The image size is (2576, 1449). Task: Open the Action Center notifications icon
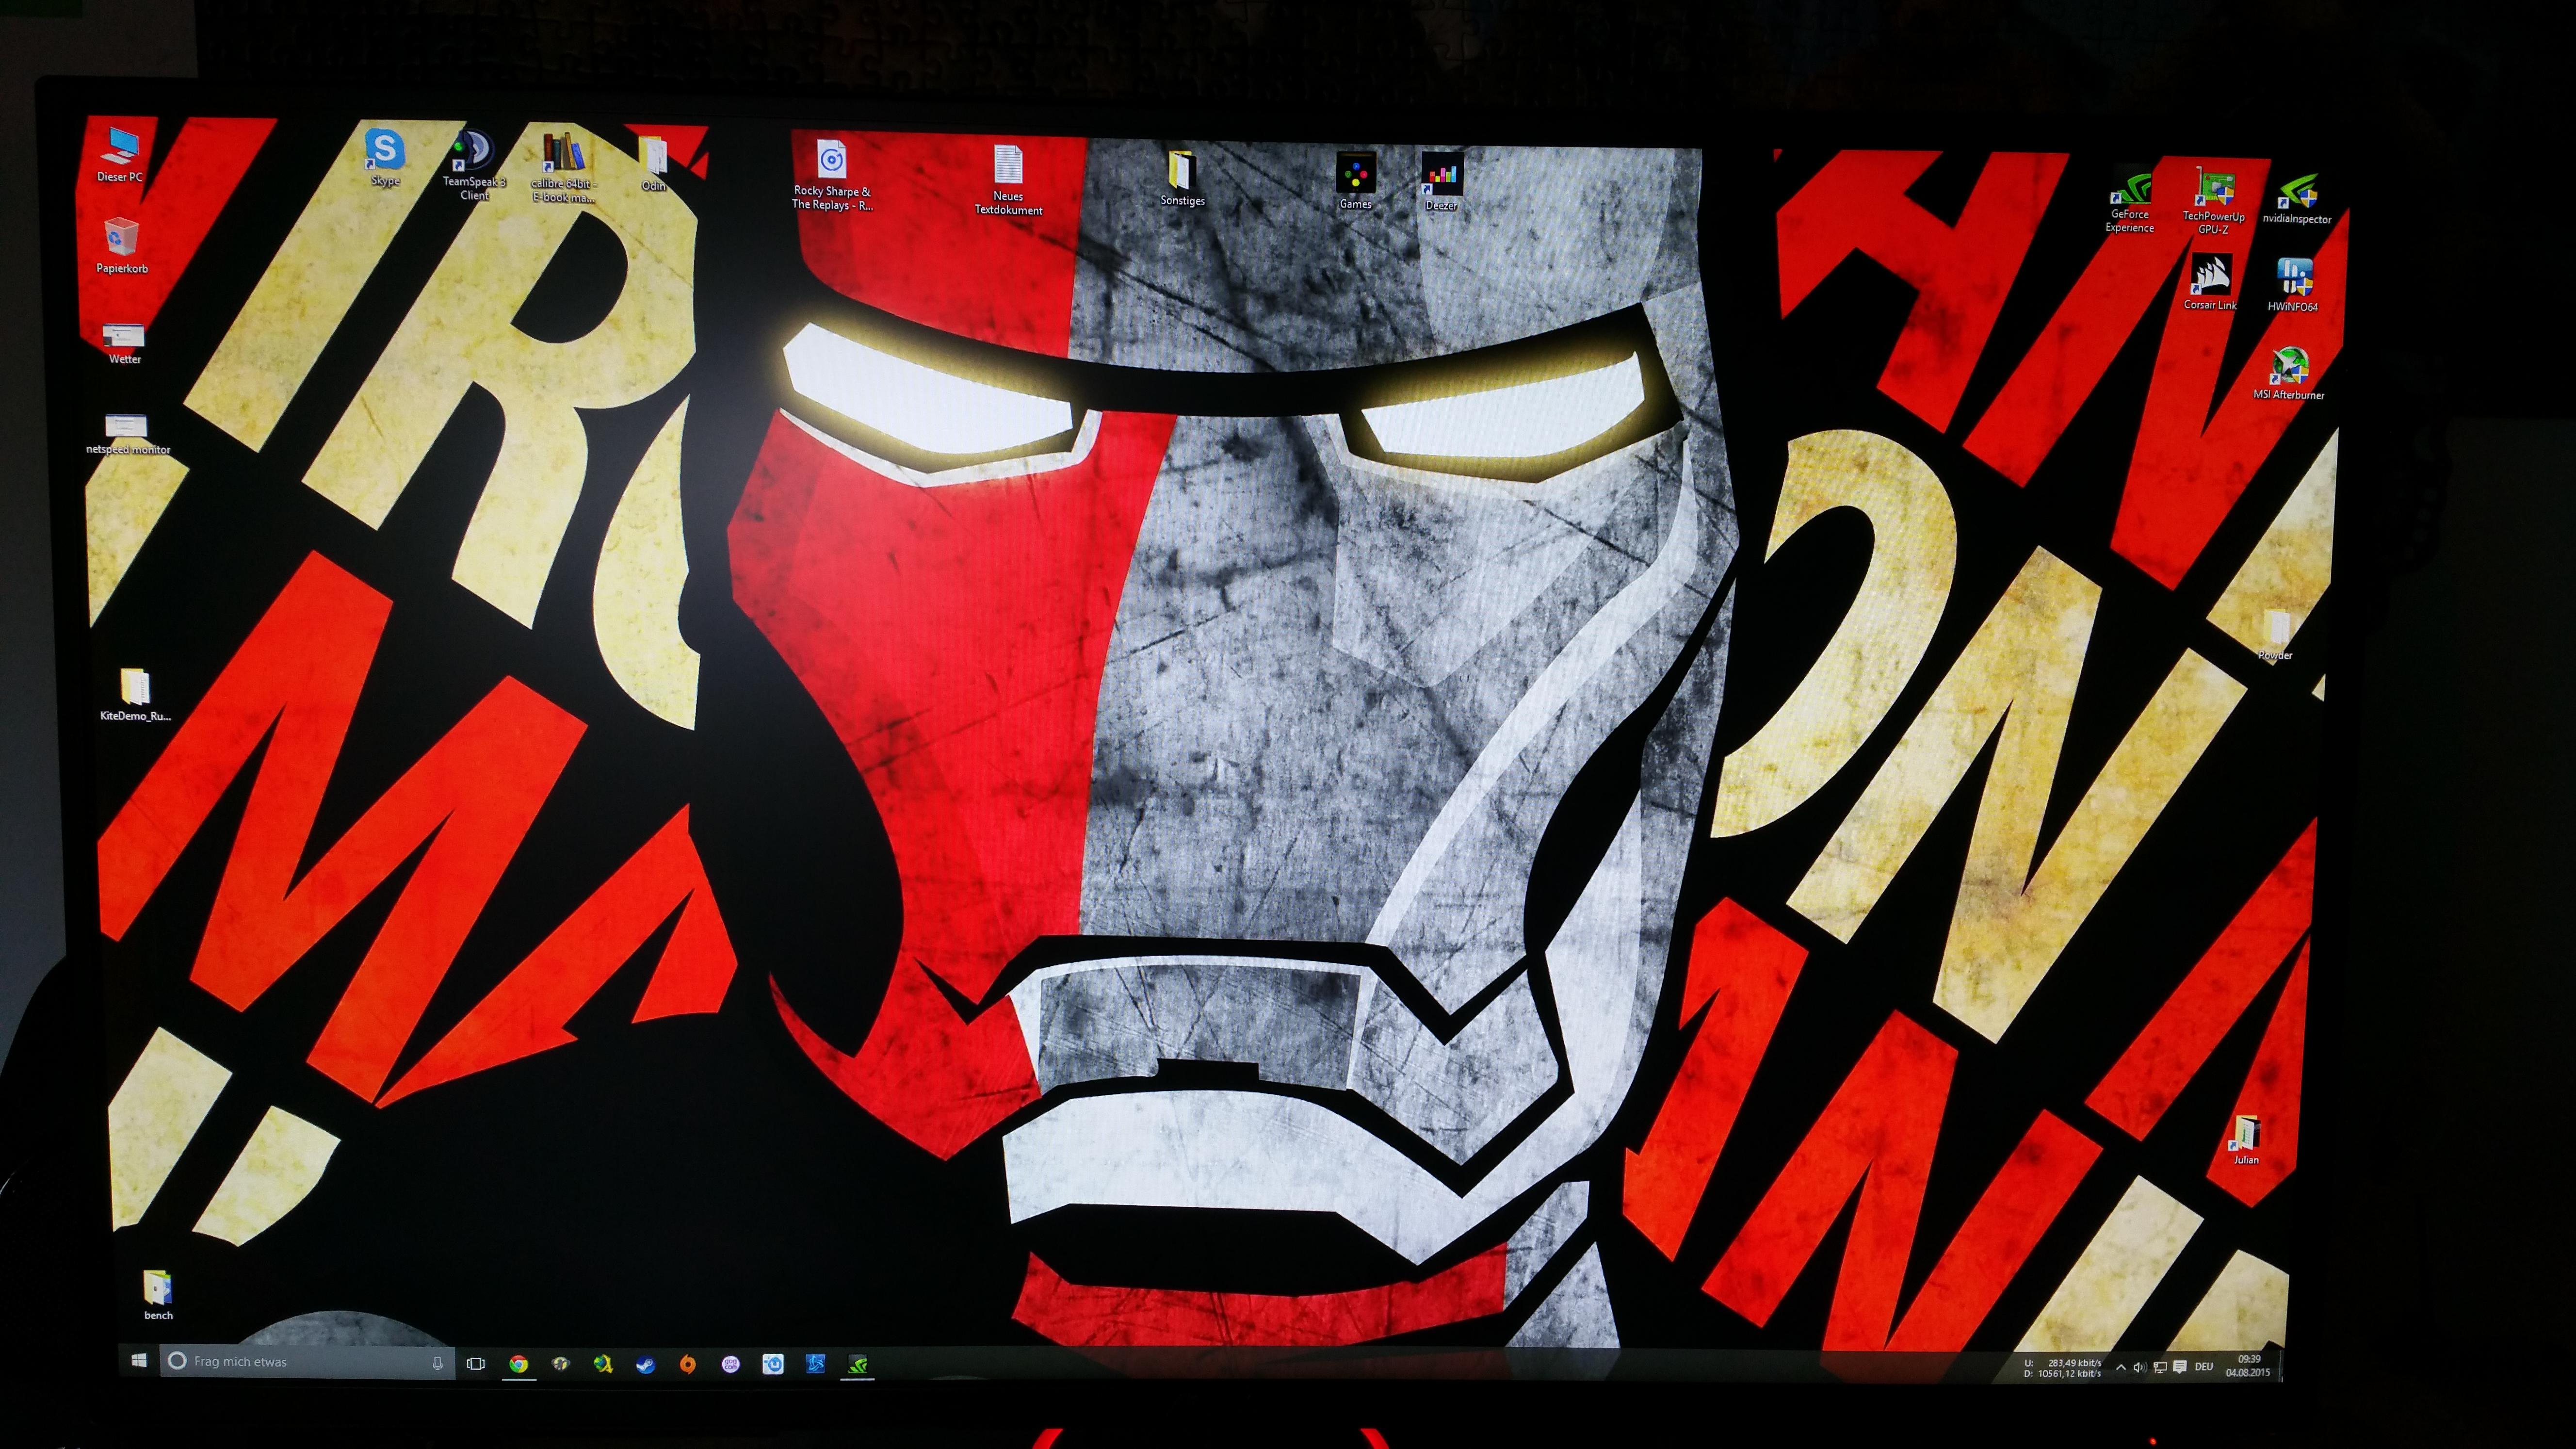[2180, 1367]
